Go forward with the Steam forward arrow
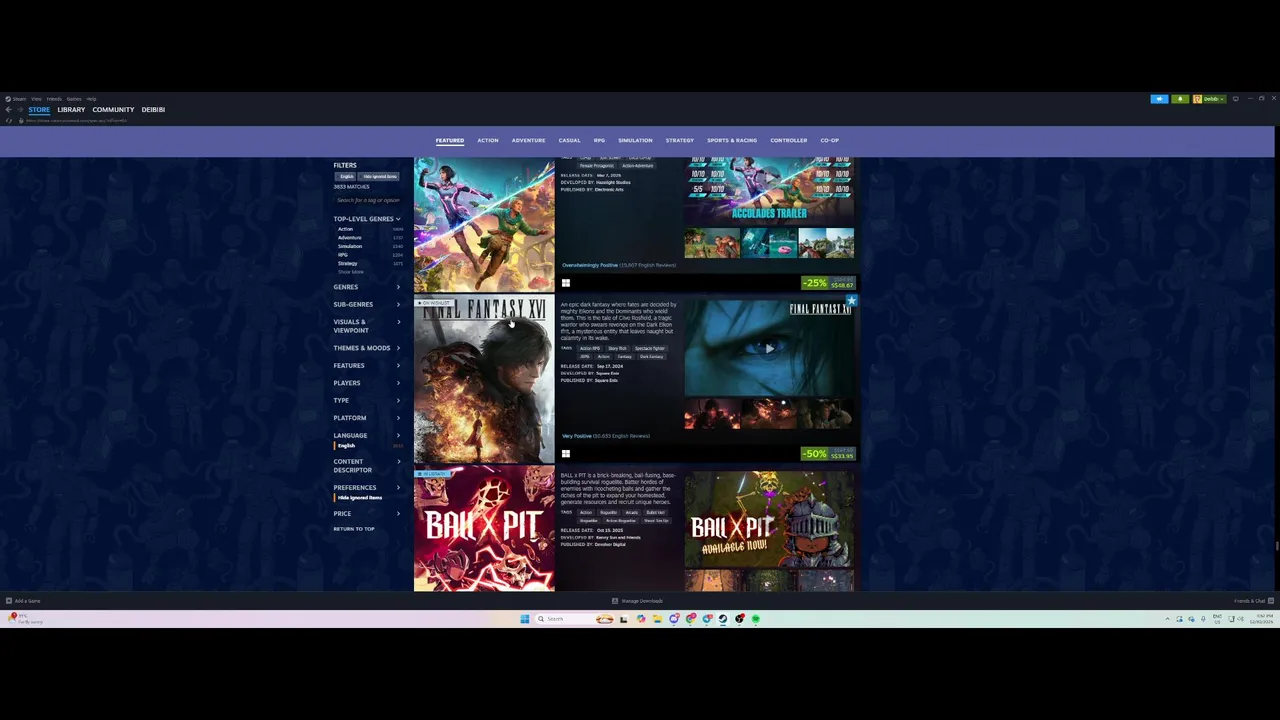The width and height of the screenshot is (1280, 720). 20,110
